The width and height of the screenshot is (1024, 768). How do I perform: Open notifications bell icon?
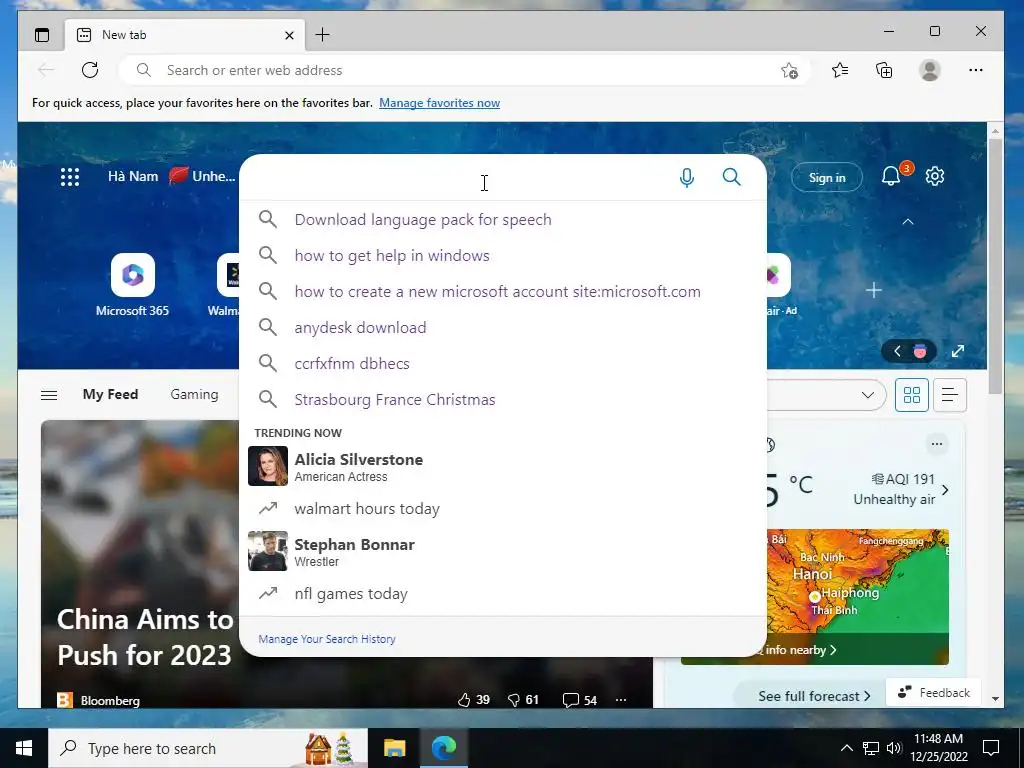tap(891, 176)
